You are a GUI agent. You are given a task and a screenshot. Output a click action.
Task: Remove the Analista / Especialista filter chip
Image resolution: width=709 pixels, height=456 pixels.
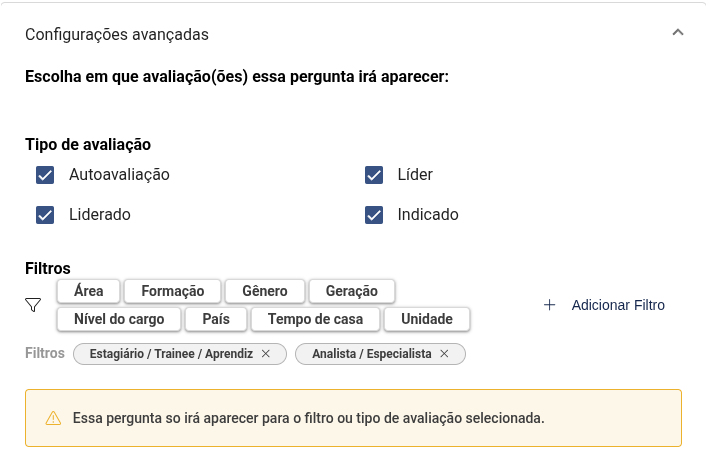tap(444, 354)
